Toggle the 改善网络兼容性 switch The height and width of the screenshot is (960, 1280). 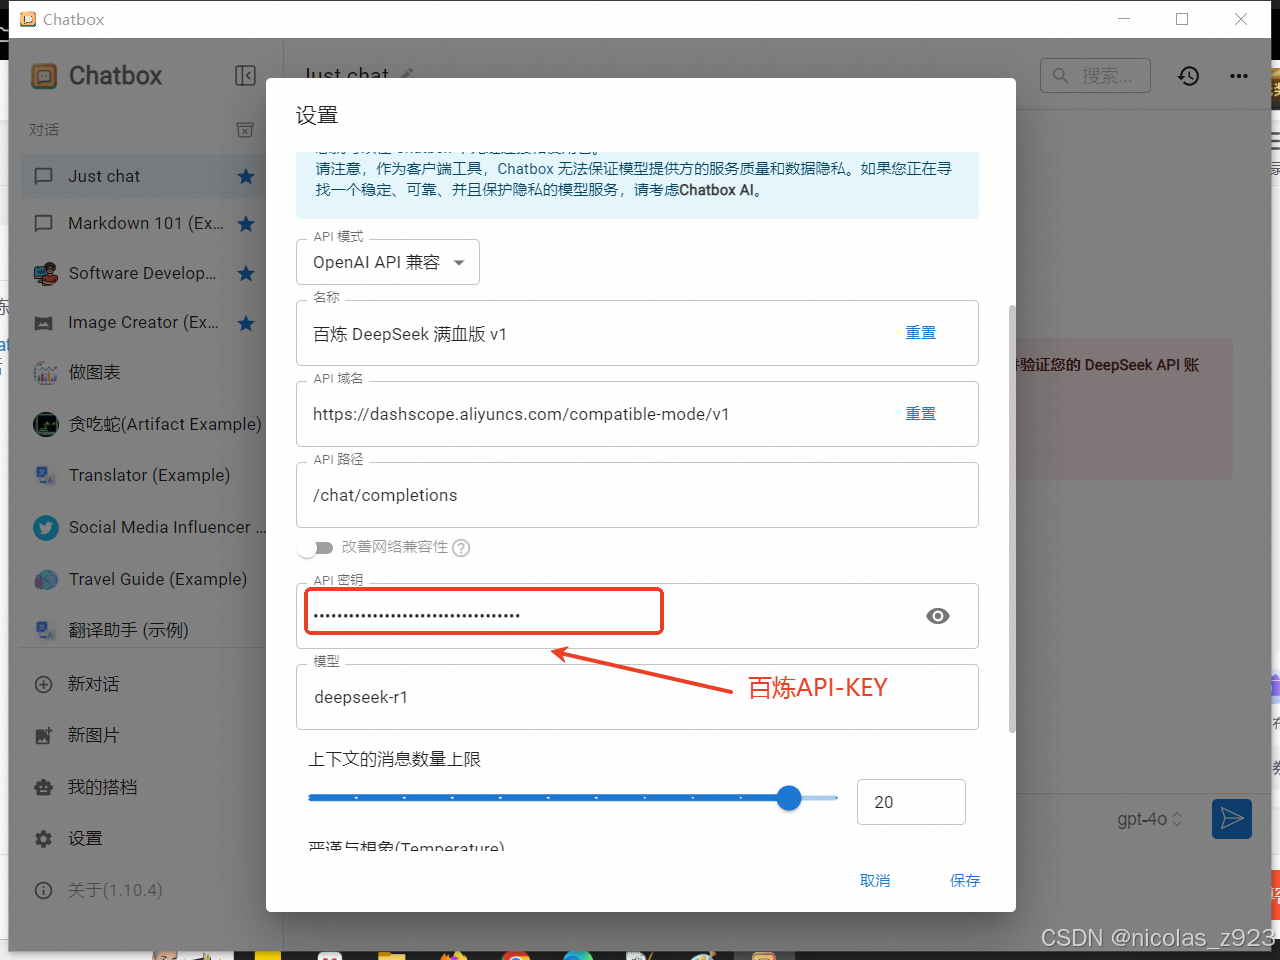316,547
